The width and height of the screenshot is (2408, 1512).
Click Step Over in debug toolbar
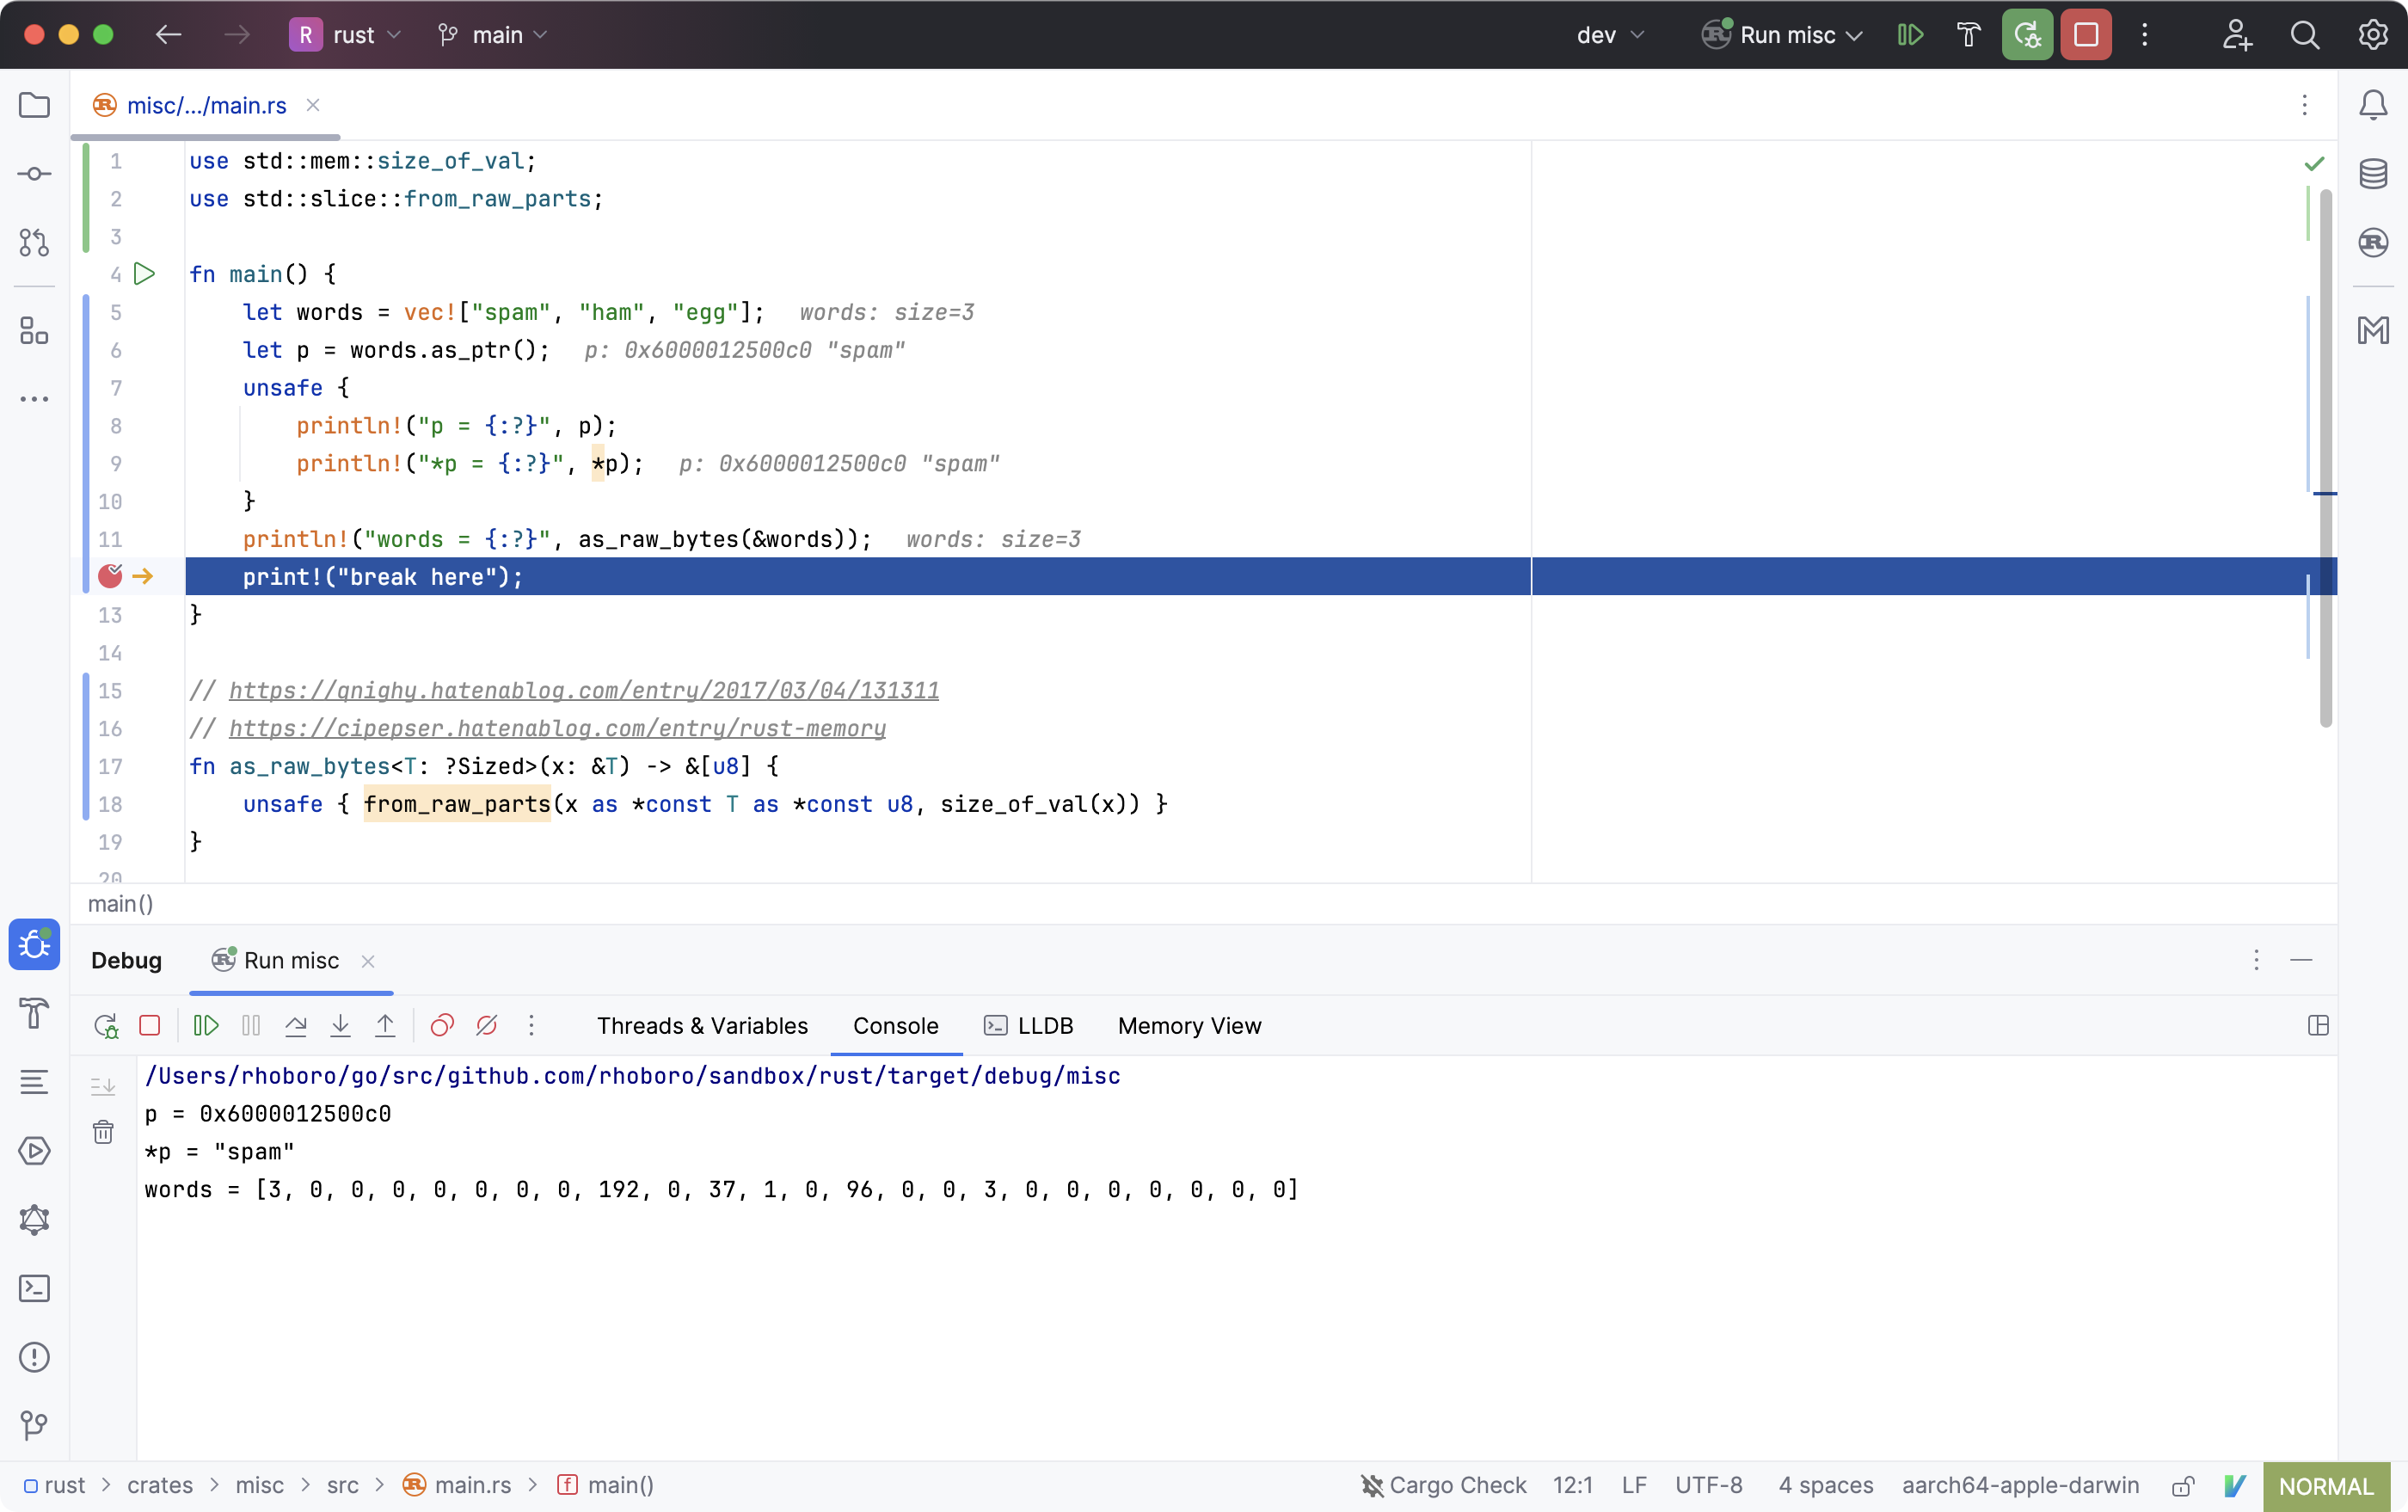pyautogui.click(x=295, y=1025)
